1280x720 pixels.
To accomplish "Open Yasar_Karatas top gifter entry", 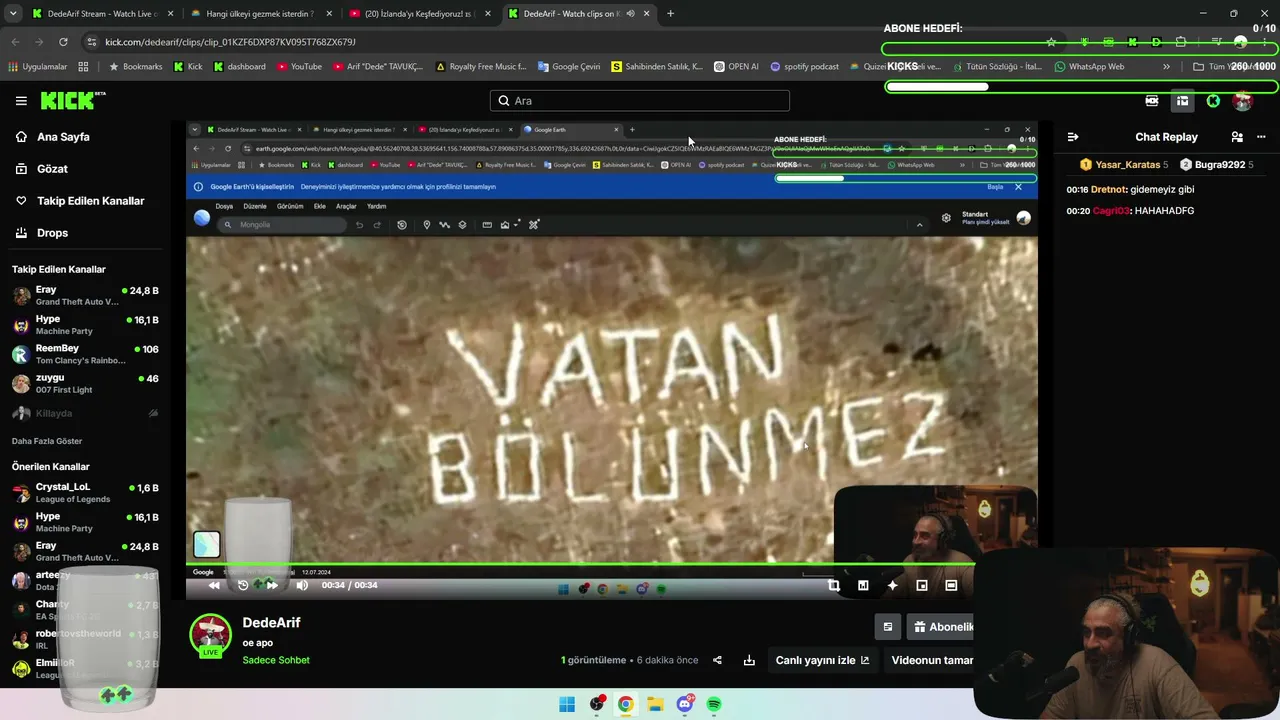I will (x=1124, y=165).
